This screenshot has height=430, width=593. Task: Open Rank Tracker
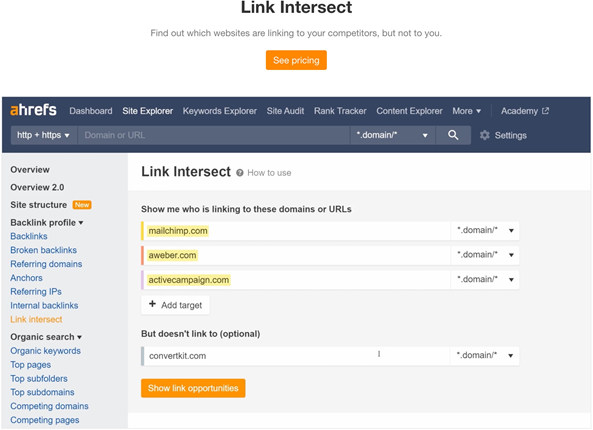[x=340, y=111]
